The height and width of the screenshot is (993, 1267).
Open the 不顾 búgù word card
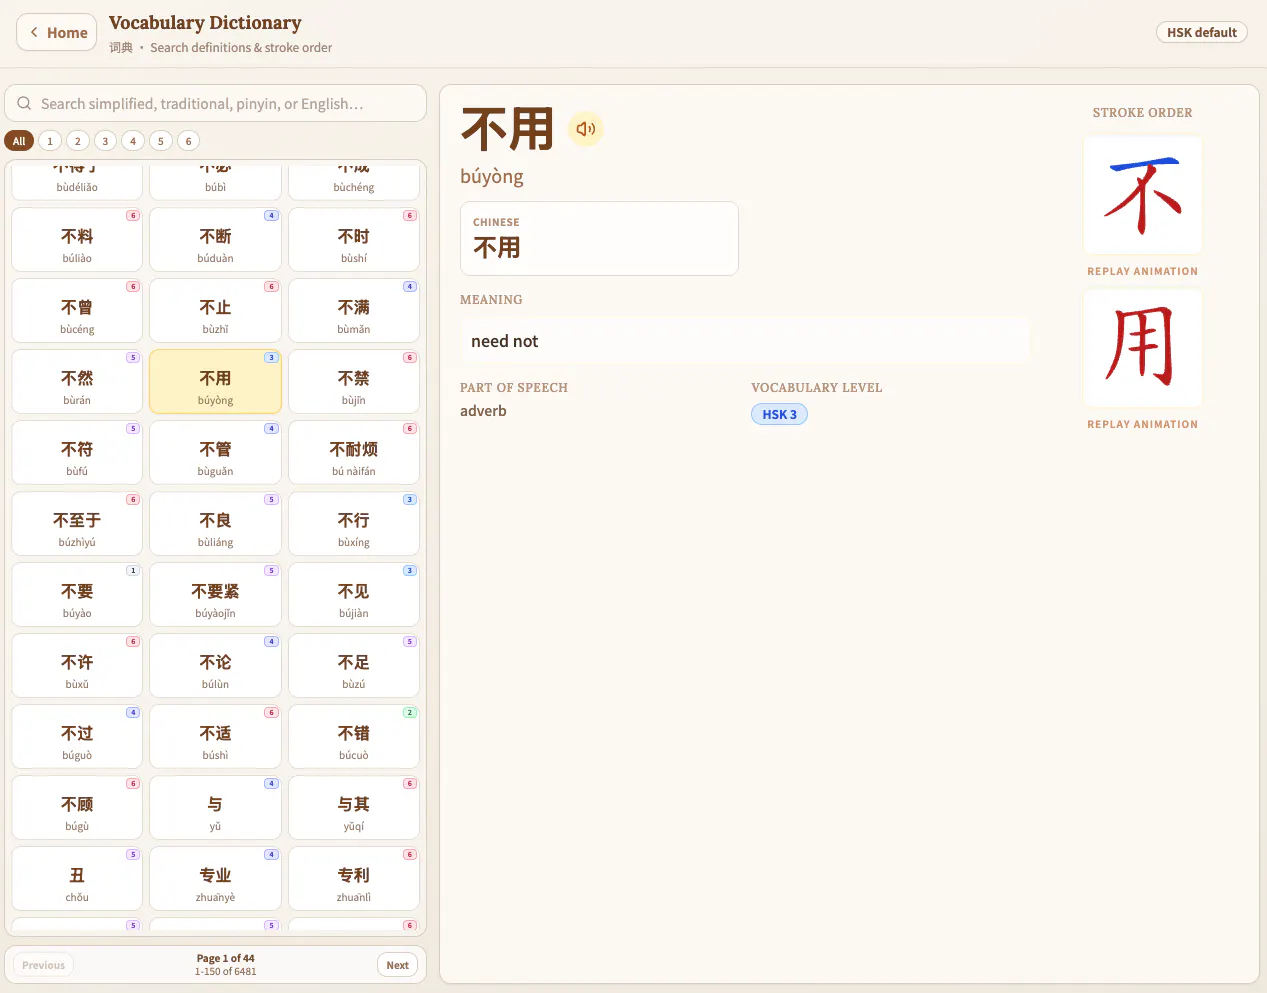[77, 808]
